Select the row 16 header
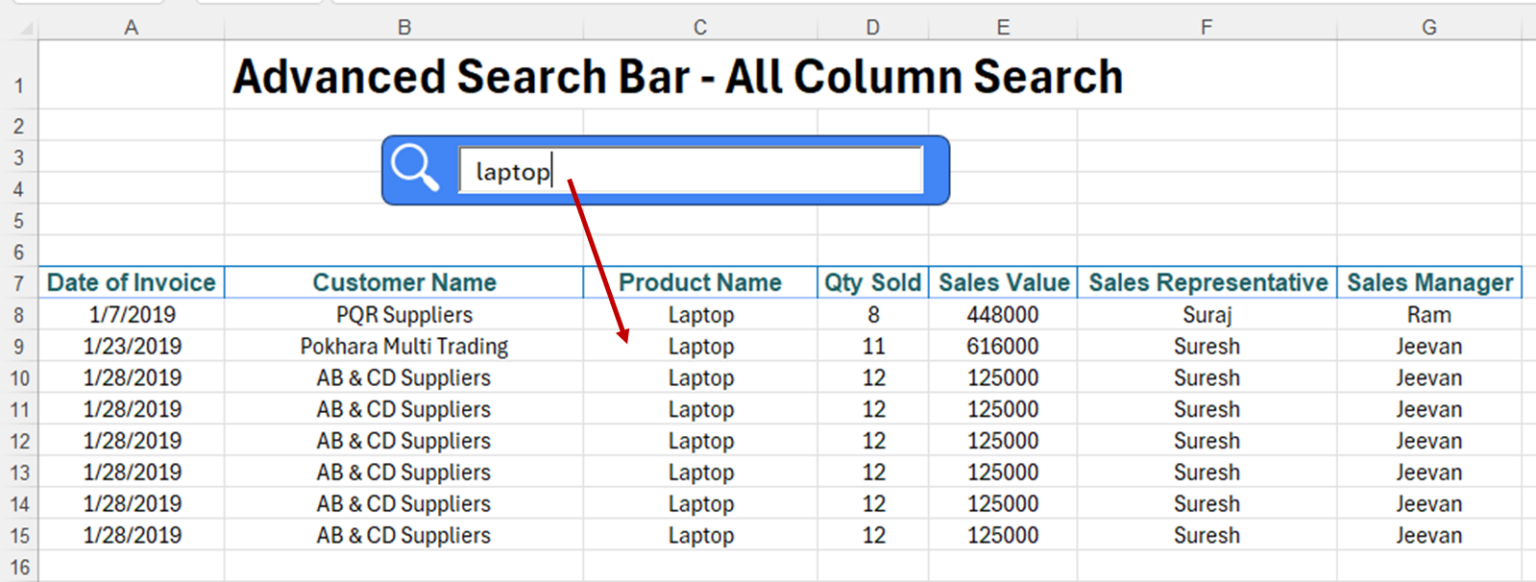The width and height of the screenshot is (1536, 582). (x=19, y=567)
